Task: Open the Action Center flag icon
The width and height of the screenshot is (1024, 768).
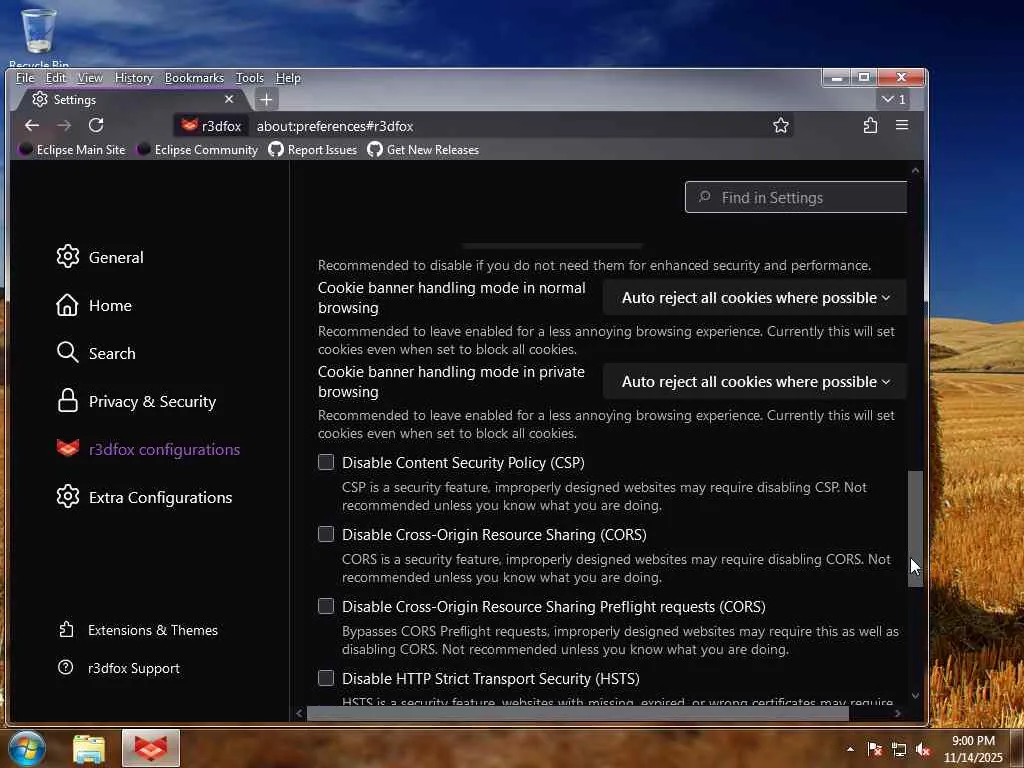Action: pos(874,749)
